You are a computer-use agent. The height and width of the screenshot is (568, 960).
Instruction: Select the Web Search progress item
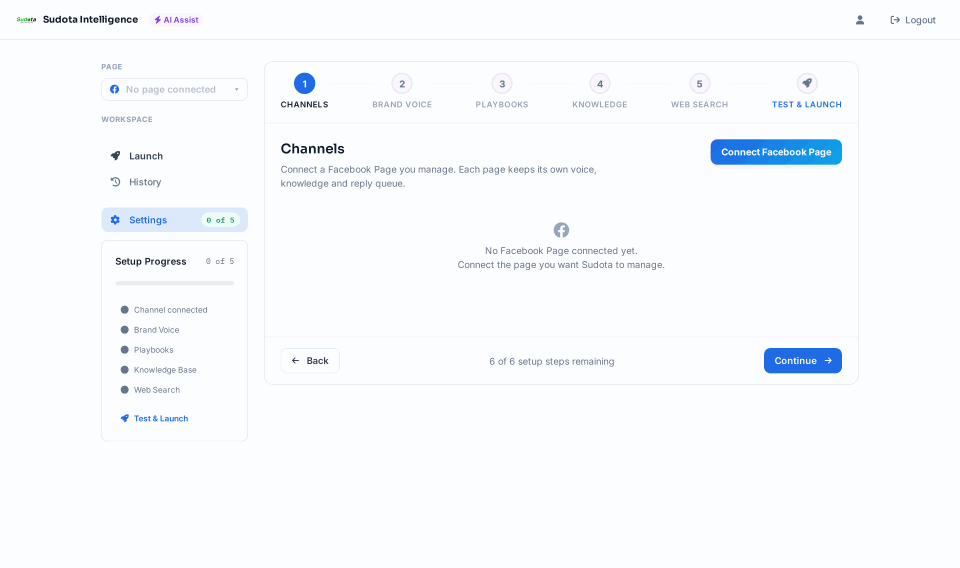coord(151,390)
